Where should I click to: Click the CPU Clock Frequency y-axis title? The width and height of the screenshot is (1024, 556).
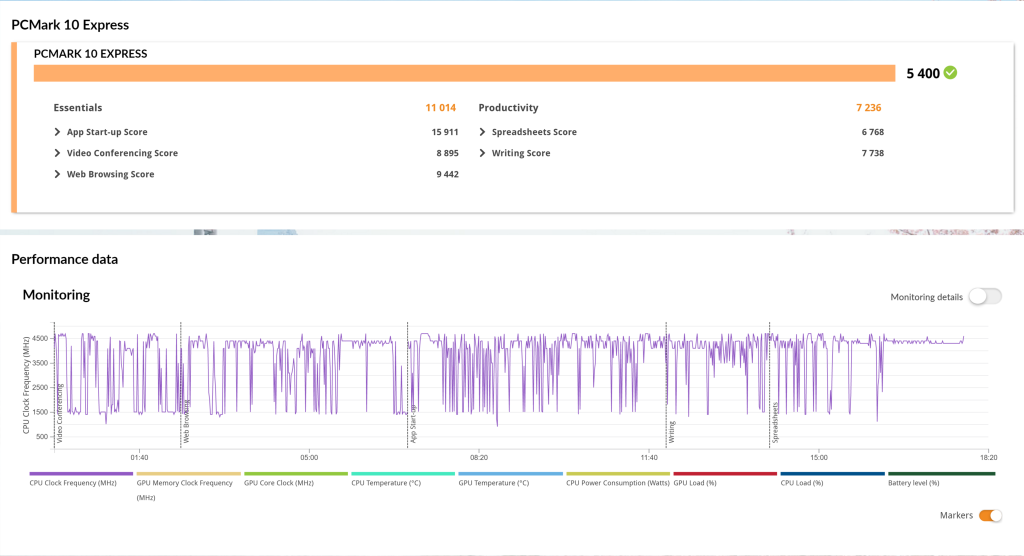coord(26,385)
